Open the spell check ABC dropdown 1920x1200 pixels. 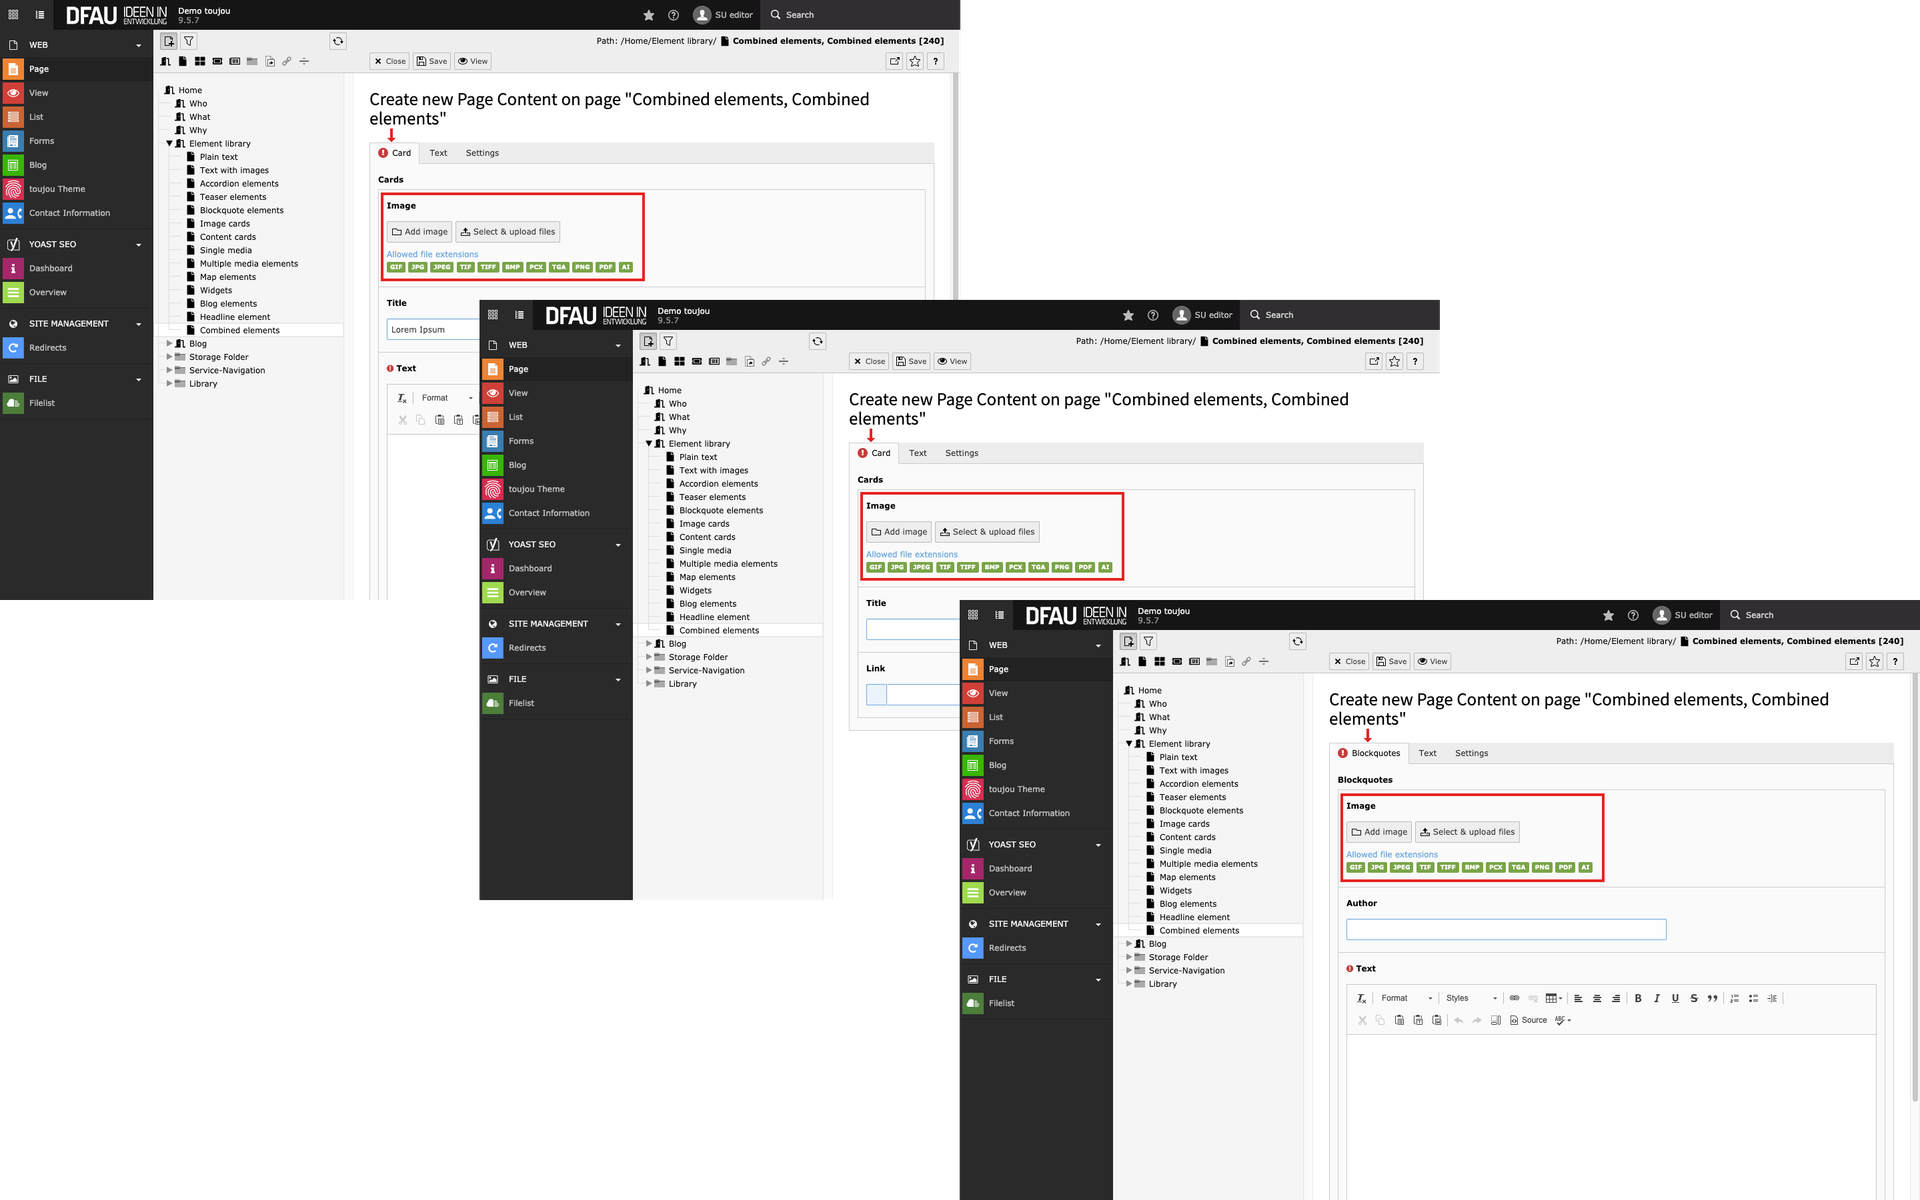[1563, 1020]
